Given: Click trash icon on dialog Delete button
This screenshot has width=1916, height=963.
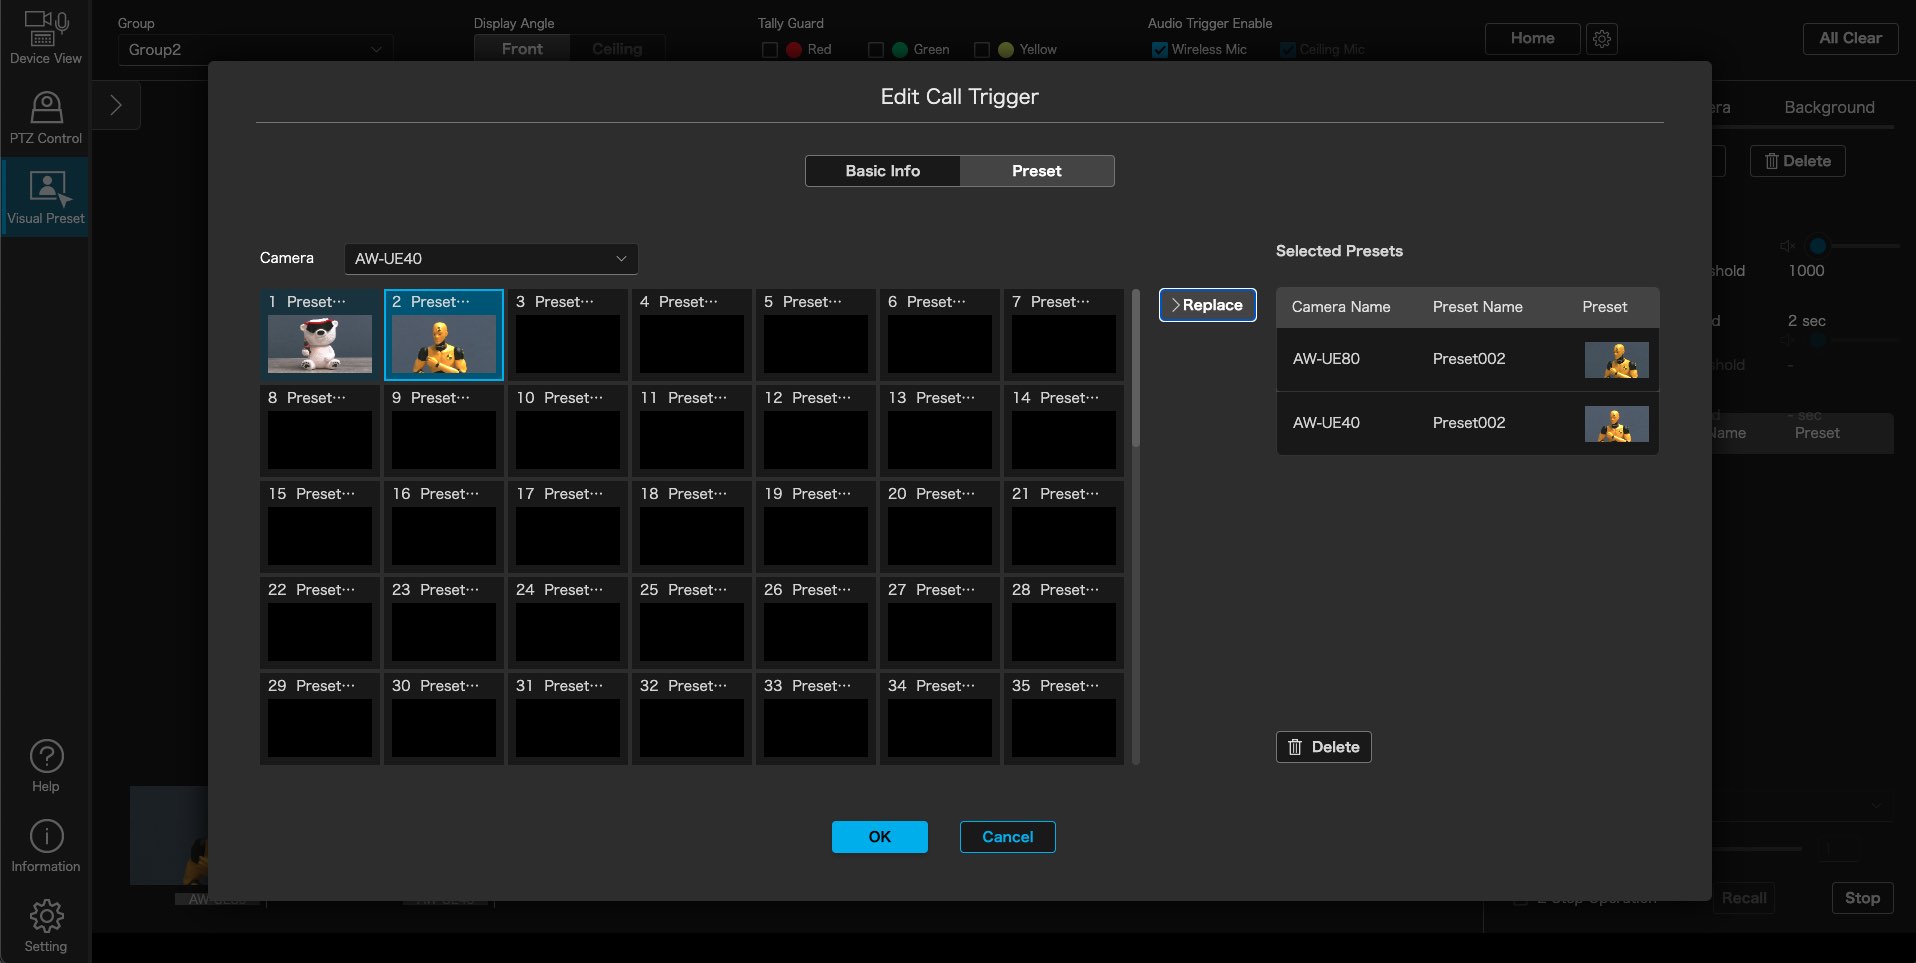Looking at the screenshot, I should coord(1295,747).
